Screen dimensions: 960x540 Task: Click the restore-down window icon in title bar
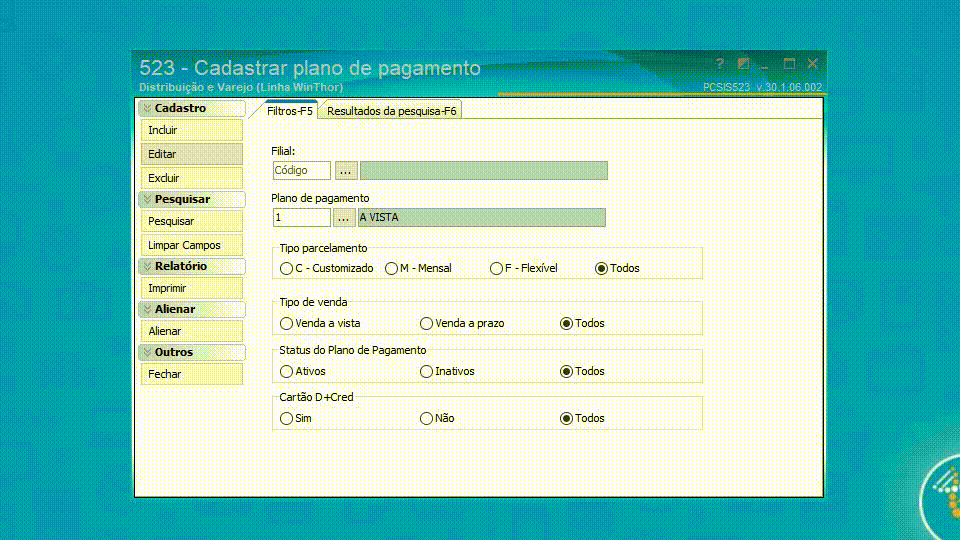[743, 64]
